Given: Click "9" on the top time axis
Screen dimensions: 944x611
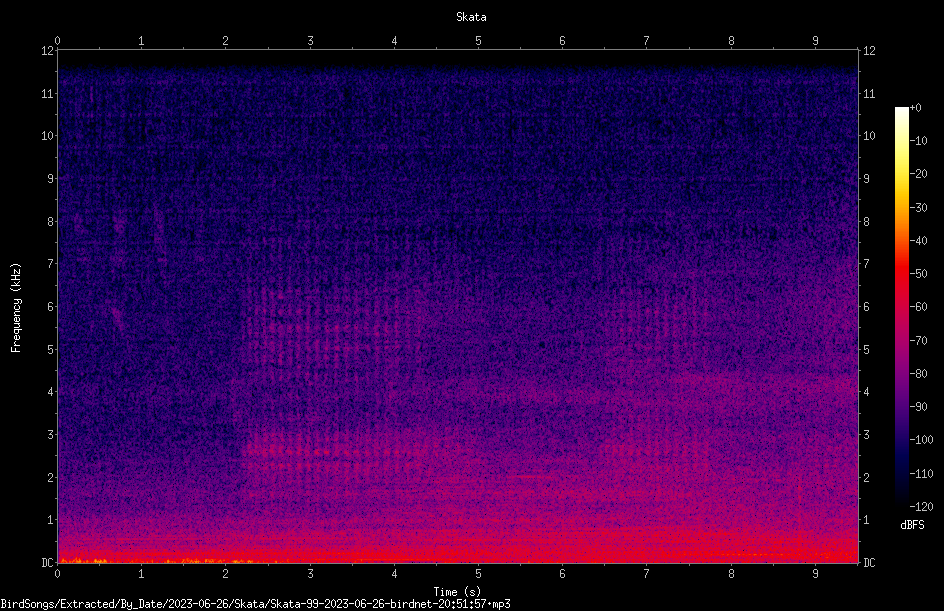Looking at the screenshot, I should [815, 41].
